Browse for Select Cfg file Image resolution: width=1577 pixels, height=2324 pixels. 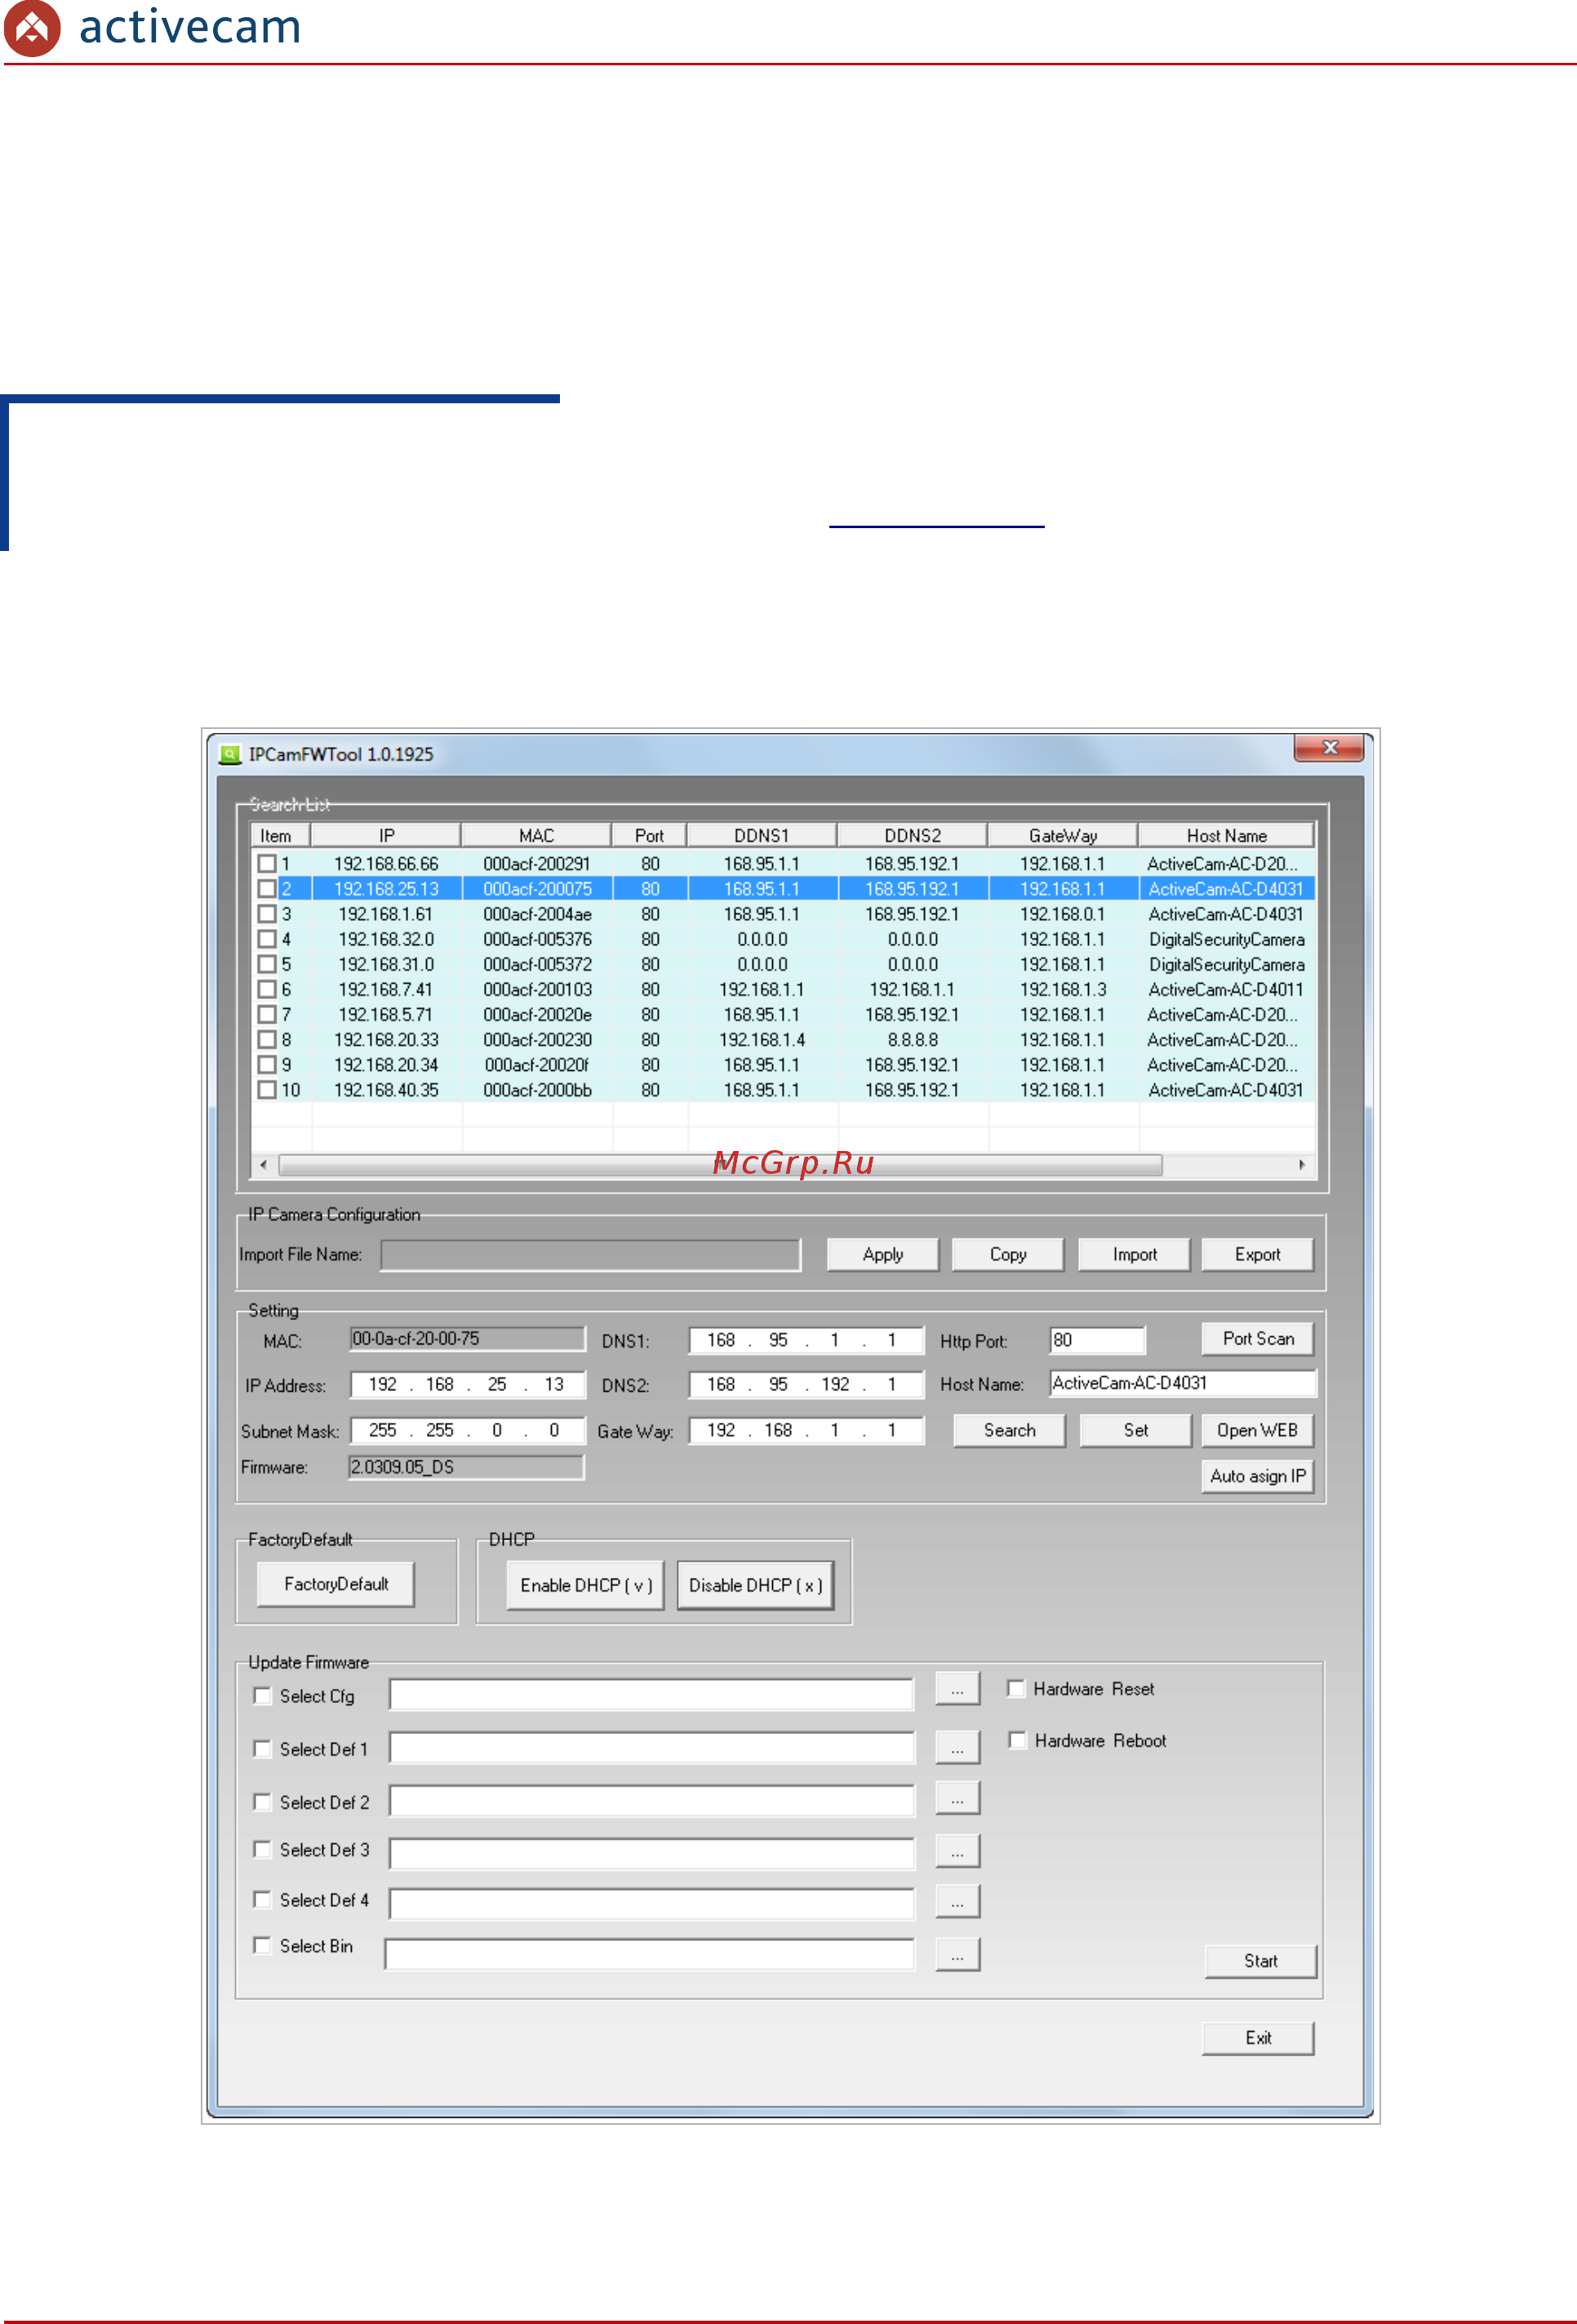tap(957, 1689)
